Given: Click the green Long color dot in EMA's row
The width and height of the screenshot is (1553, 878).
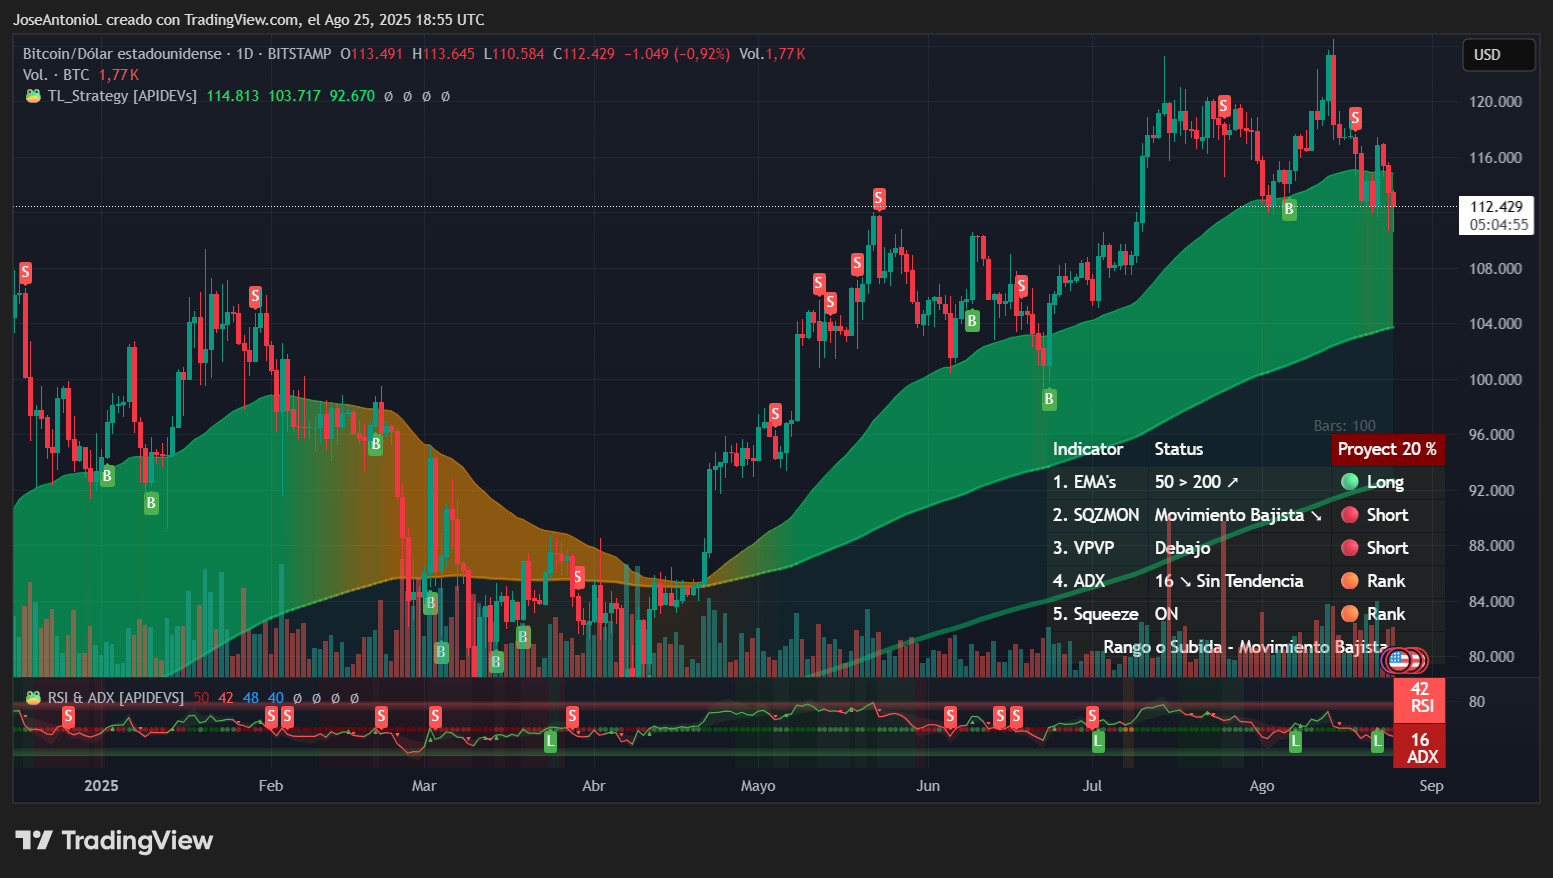Looking at the screenshot, I should 1350,481.
